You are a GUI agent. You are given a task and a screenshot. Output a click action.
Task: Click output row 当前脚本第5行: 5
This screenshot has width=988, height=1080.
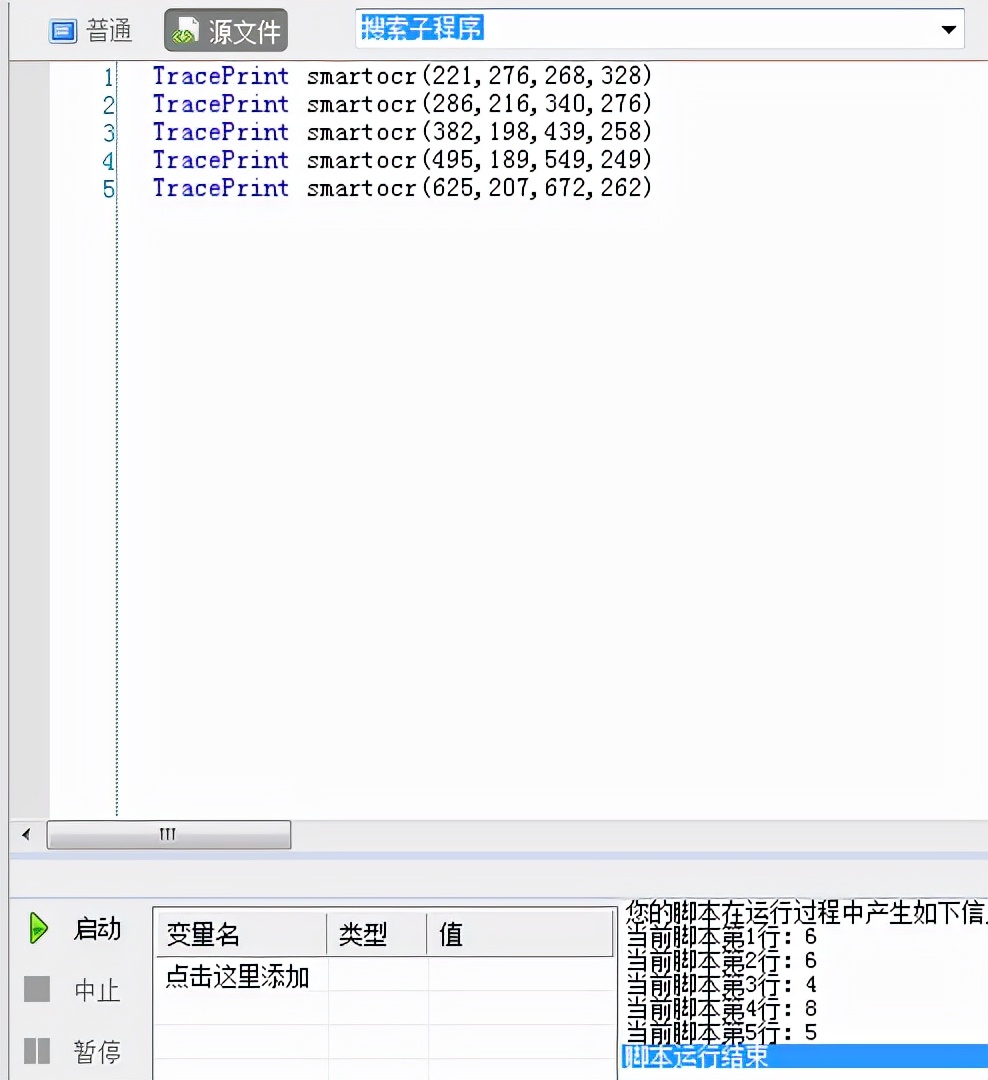[721, 1032]
